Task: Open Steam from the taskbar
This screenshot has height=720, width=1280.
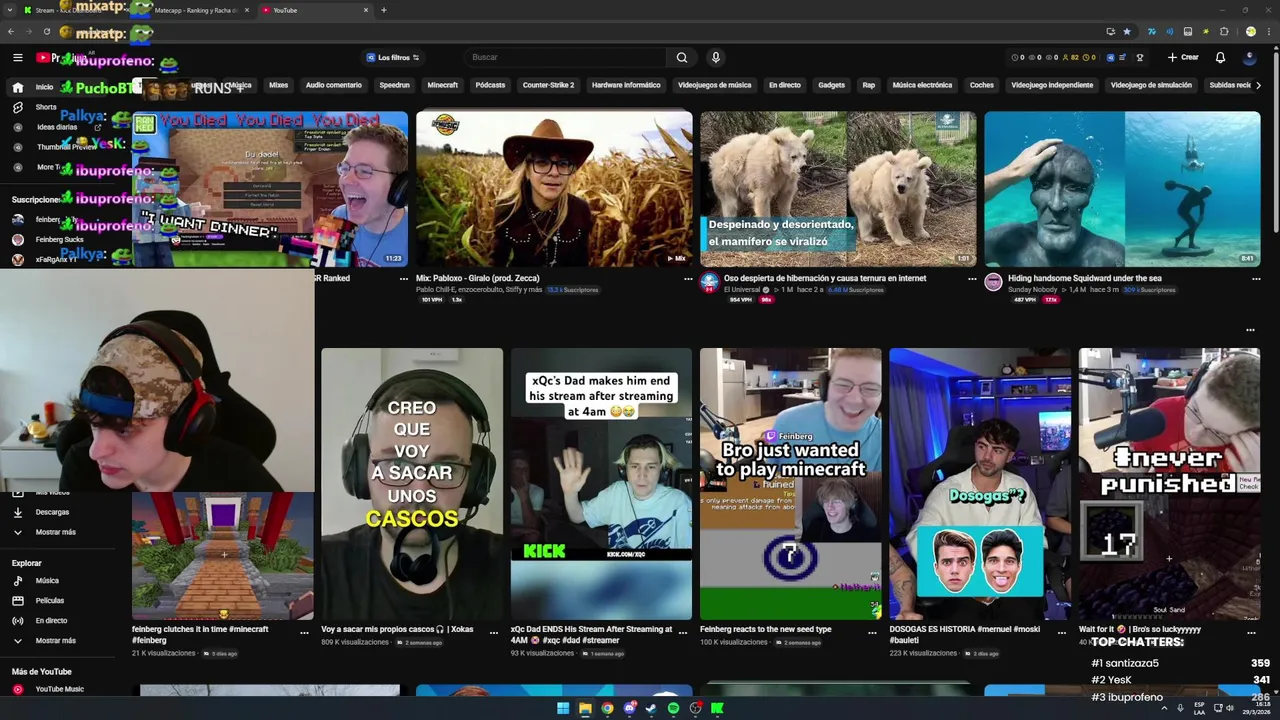Action: click(x=651, y=708)
